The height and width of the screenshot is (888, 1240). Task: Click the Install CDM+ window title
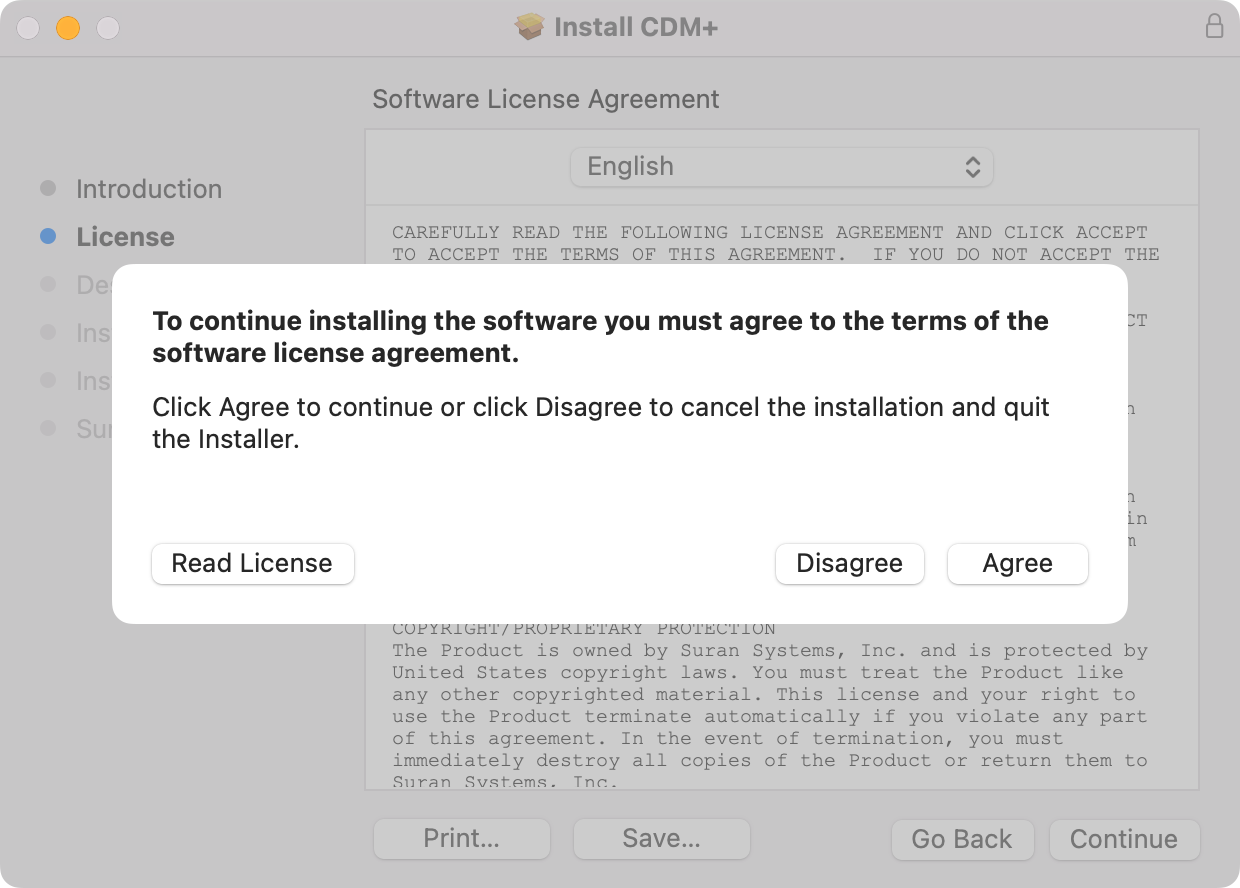tap(636, 27)
